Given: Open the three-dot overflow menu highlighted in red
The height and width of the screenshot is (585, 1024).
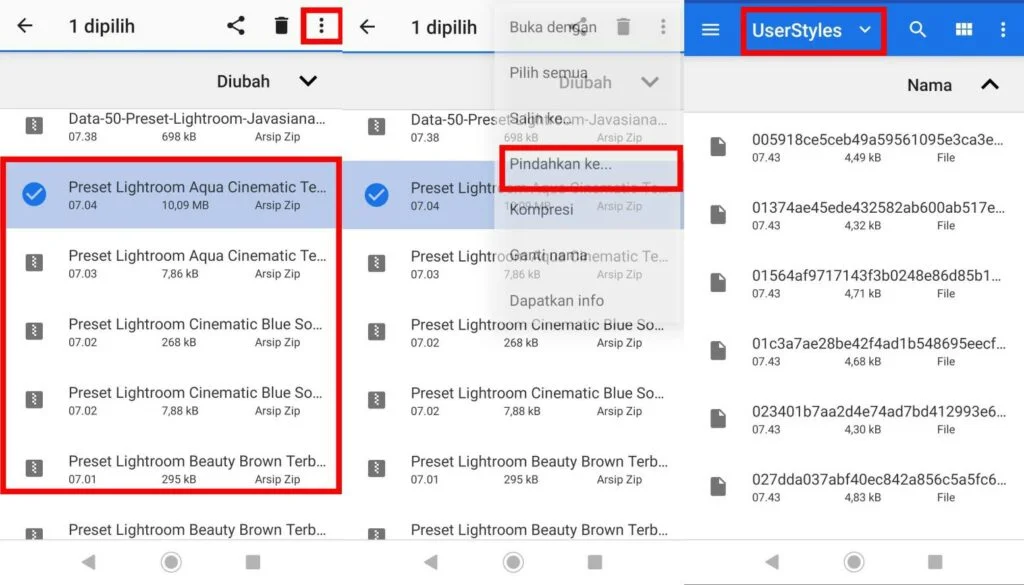Looking at the screenshot, I should [x=321, y=26].
